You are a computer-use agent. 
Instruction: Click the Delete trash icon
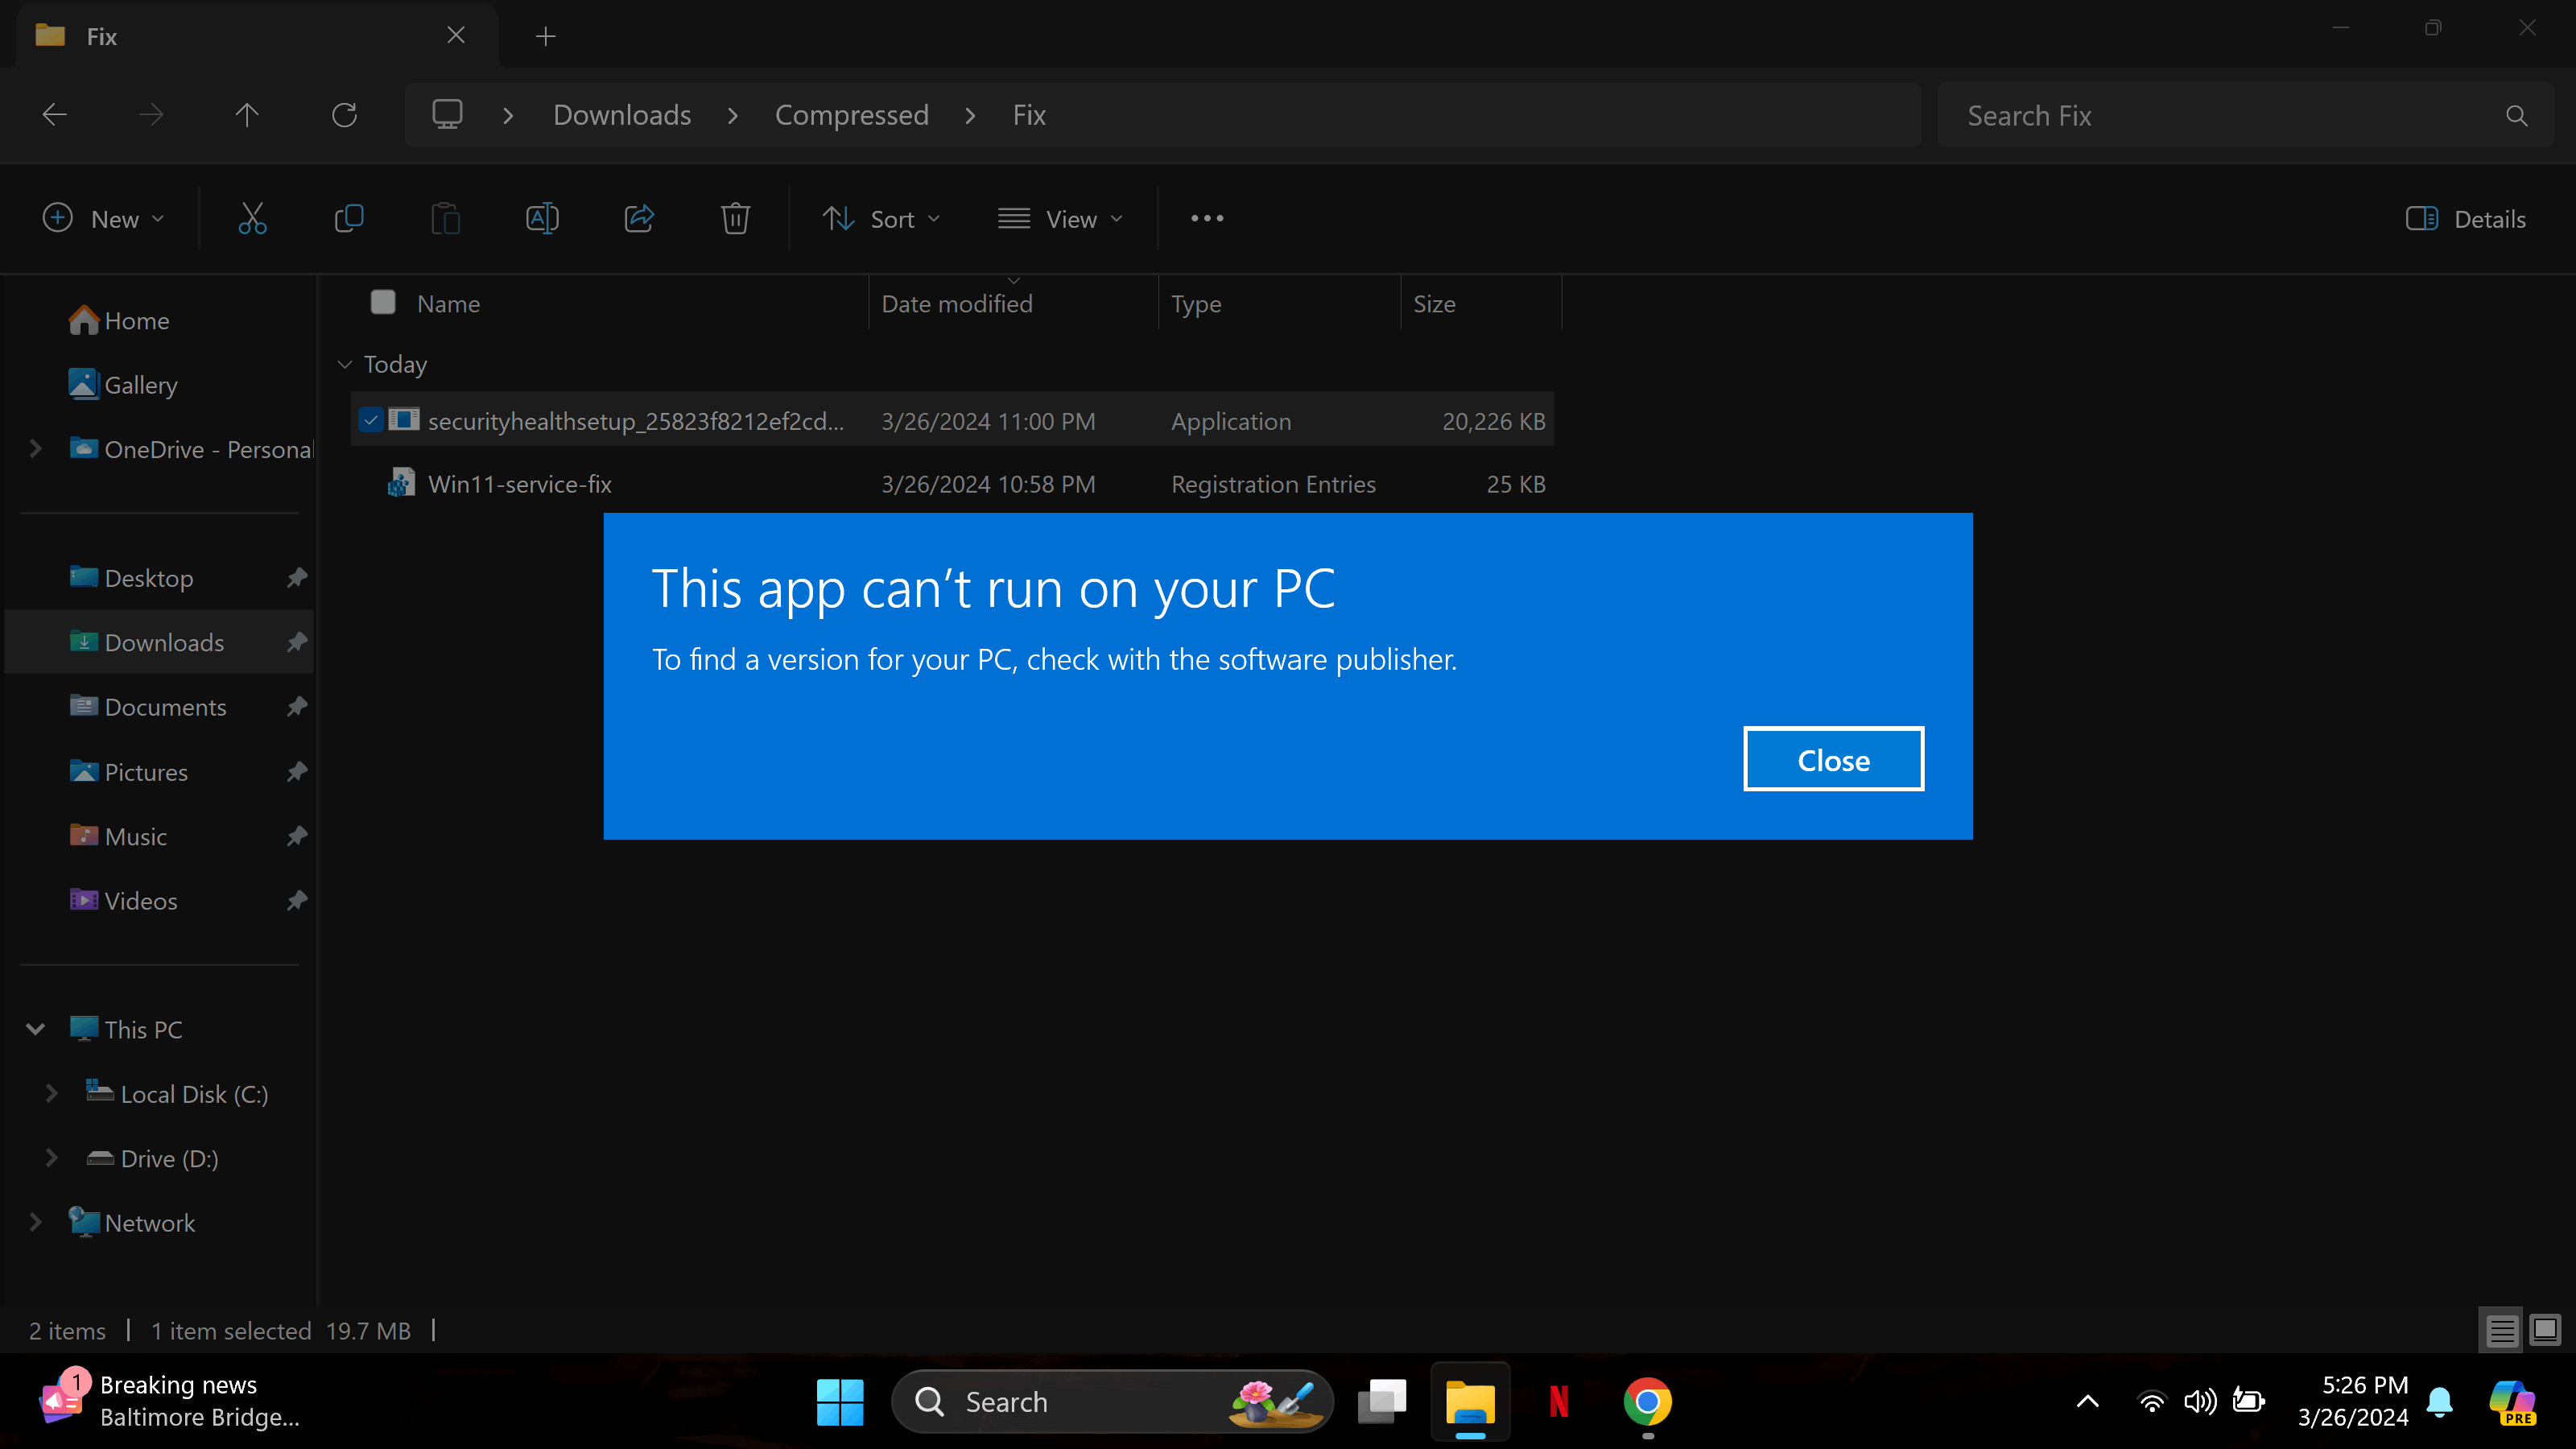click(735, 218)
